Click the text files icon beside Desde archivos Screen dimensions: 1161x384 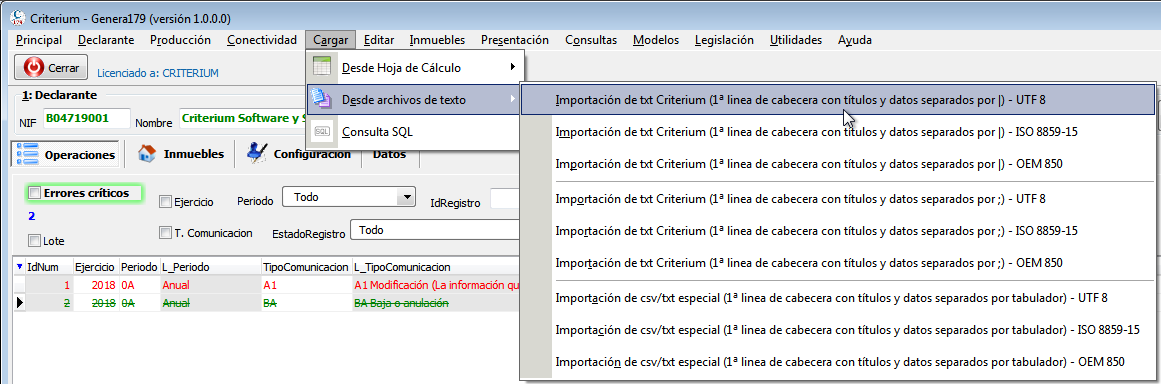[x=322, y=99]
